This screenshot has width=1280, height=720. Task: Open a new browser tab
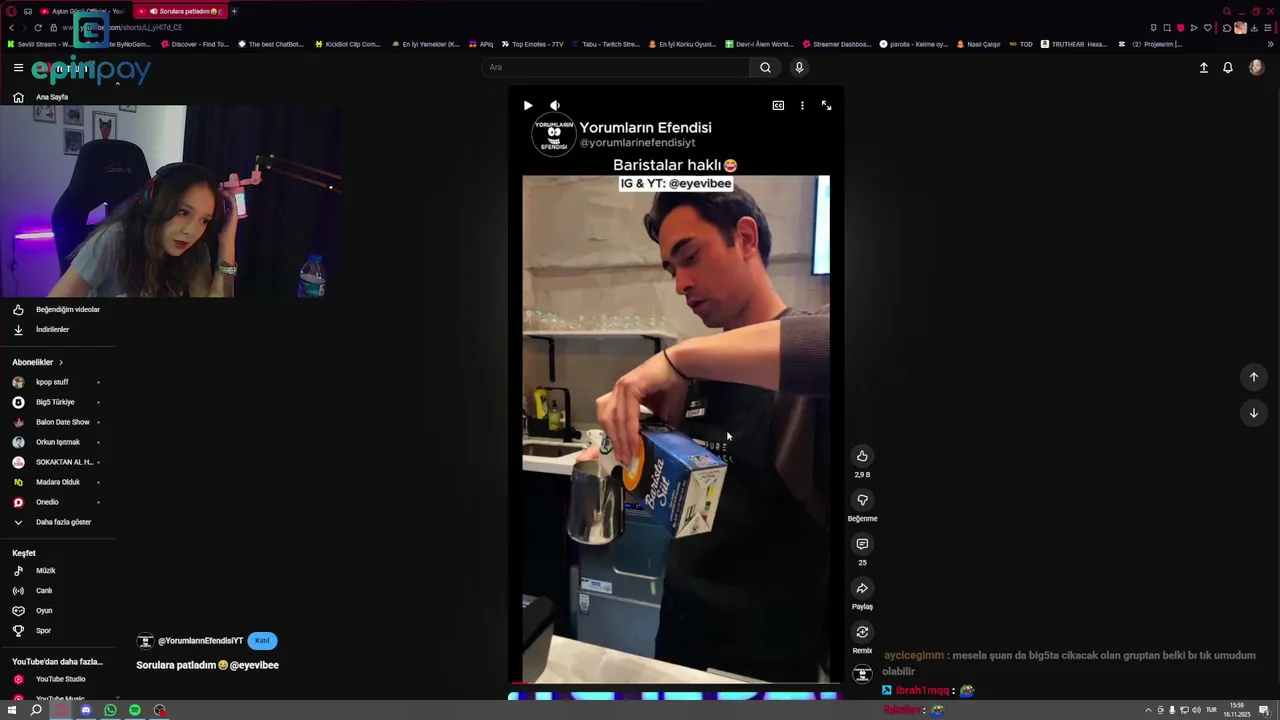234,11
